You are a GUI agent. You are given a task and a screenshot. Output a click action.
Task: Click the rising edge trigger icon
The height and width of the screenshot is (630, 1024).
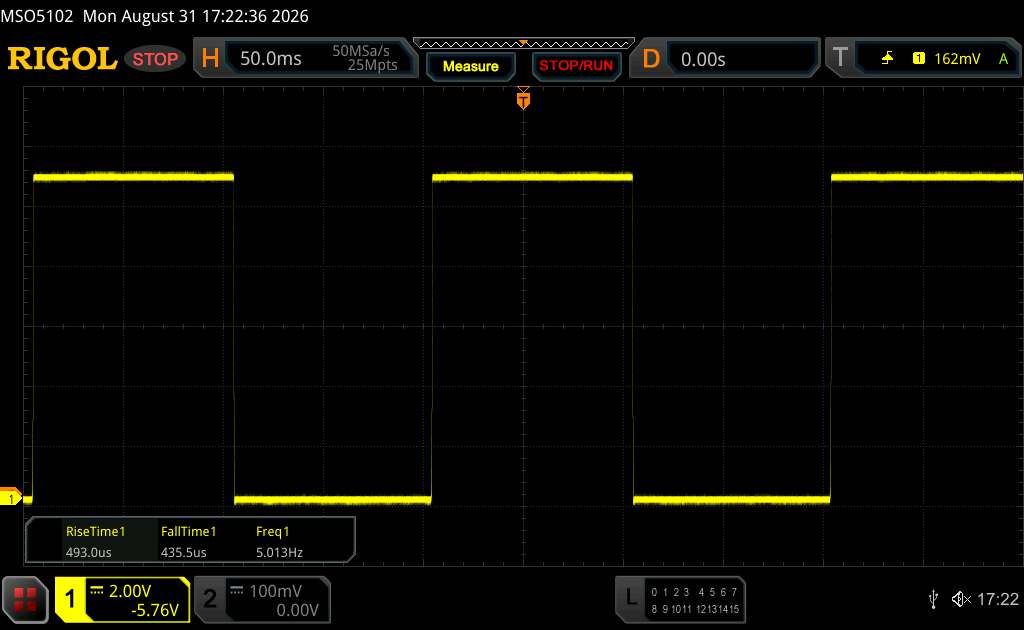(887, 59)
